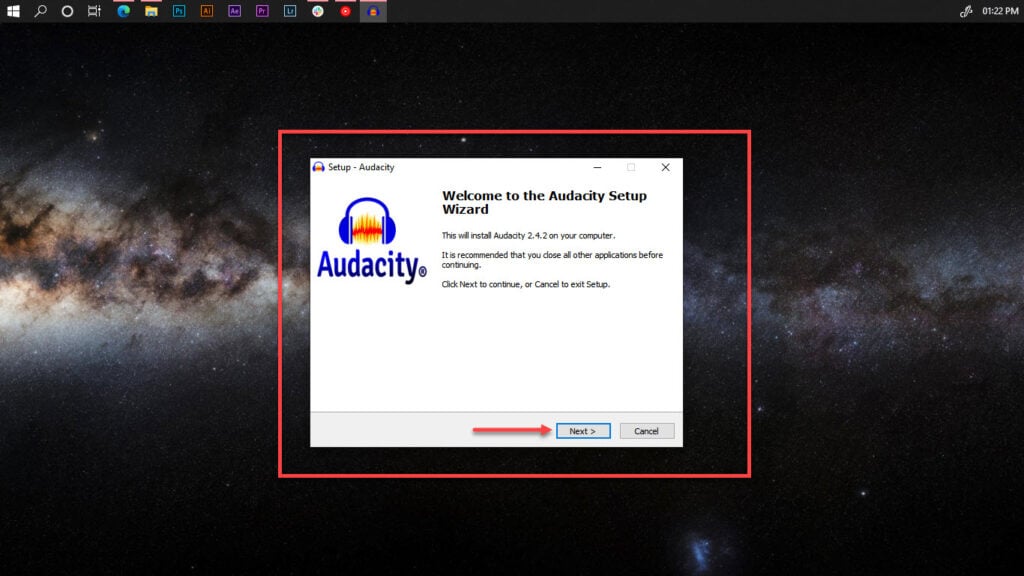Screen dimensions: 1024x576
Task: Launch Illustrator from the taskbar
Action: point(207,11)
